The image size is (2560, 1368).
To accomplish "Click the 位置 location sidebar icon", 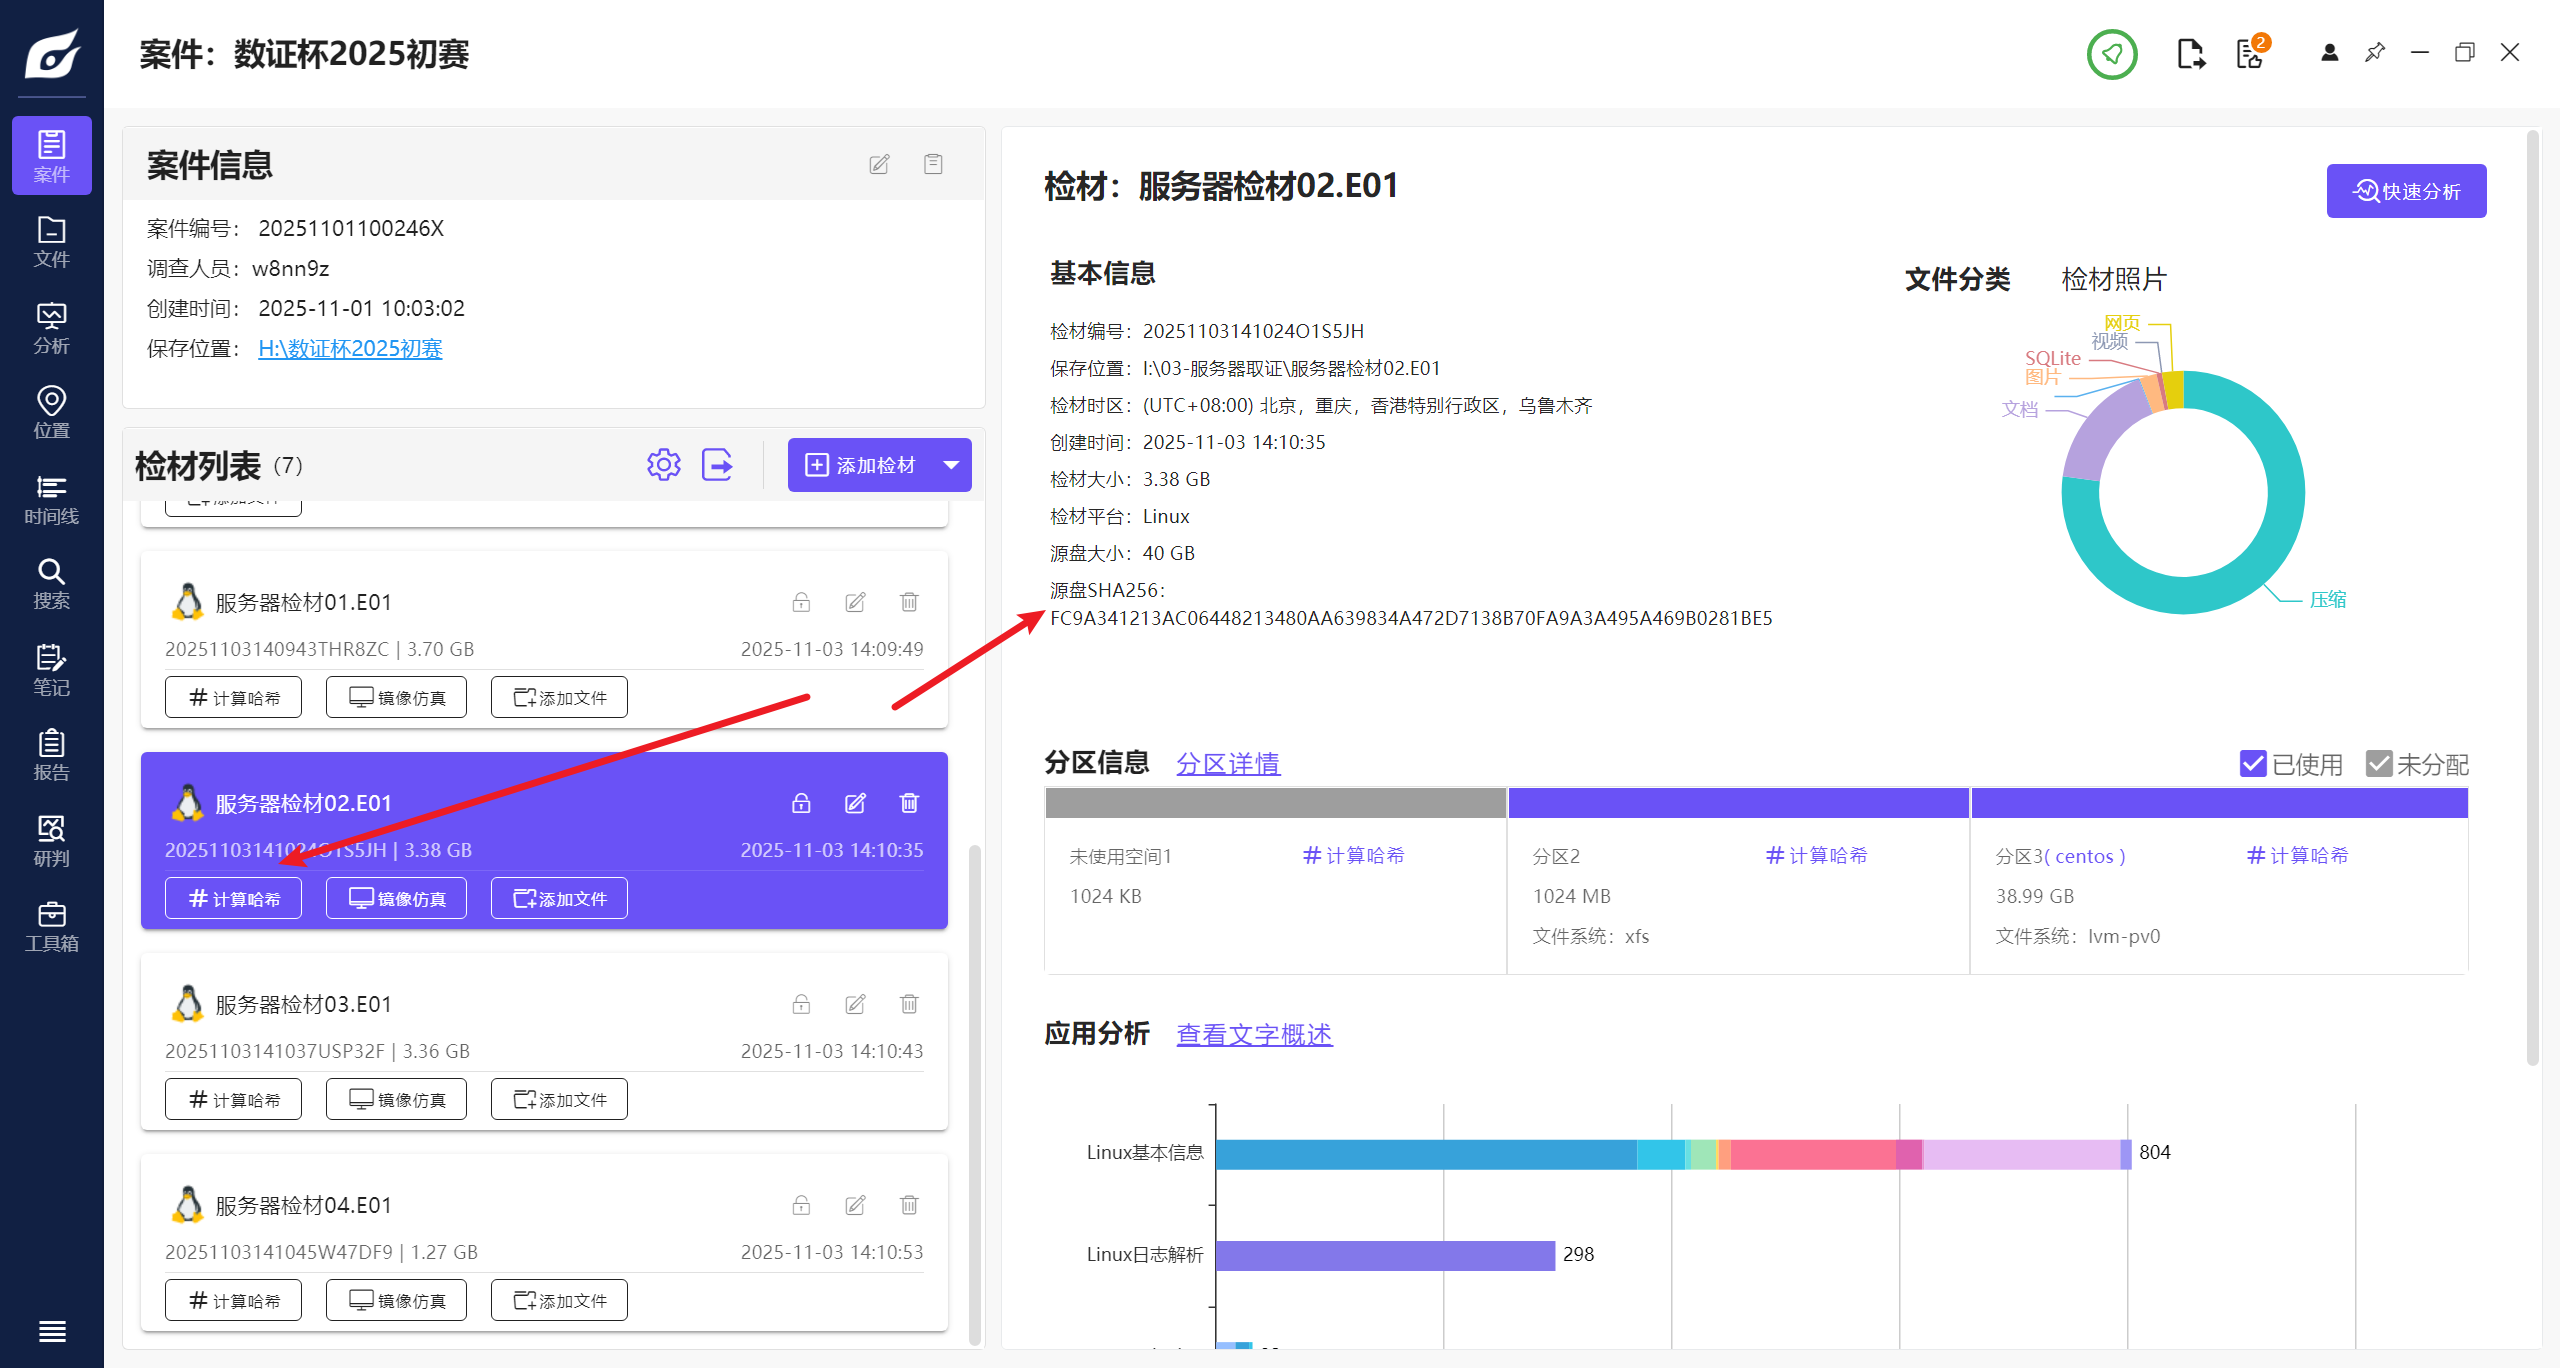I will point(51,413).
